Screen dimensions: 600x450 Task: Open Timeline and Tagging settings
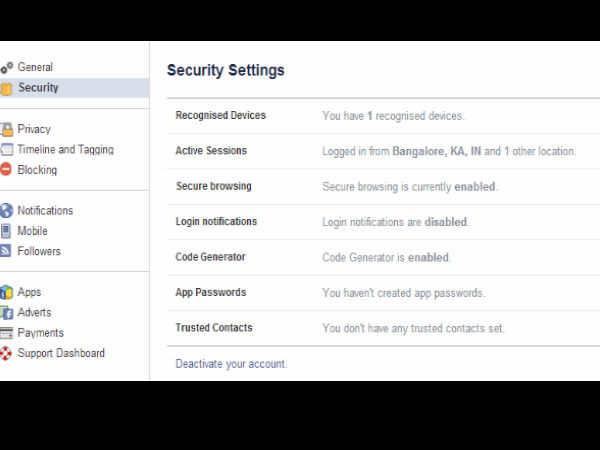click(x=65, y=150)
